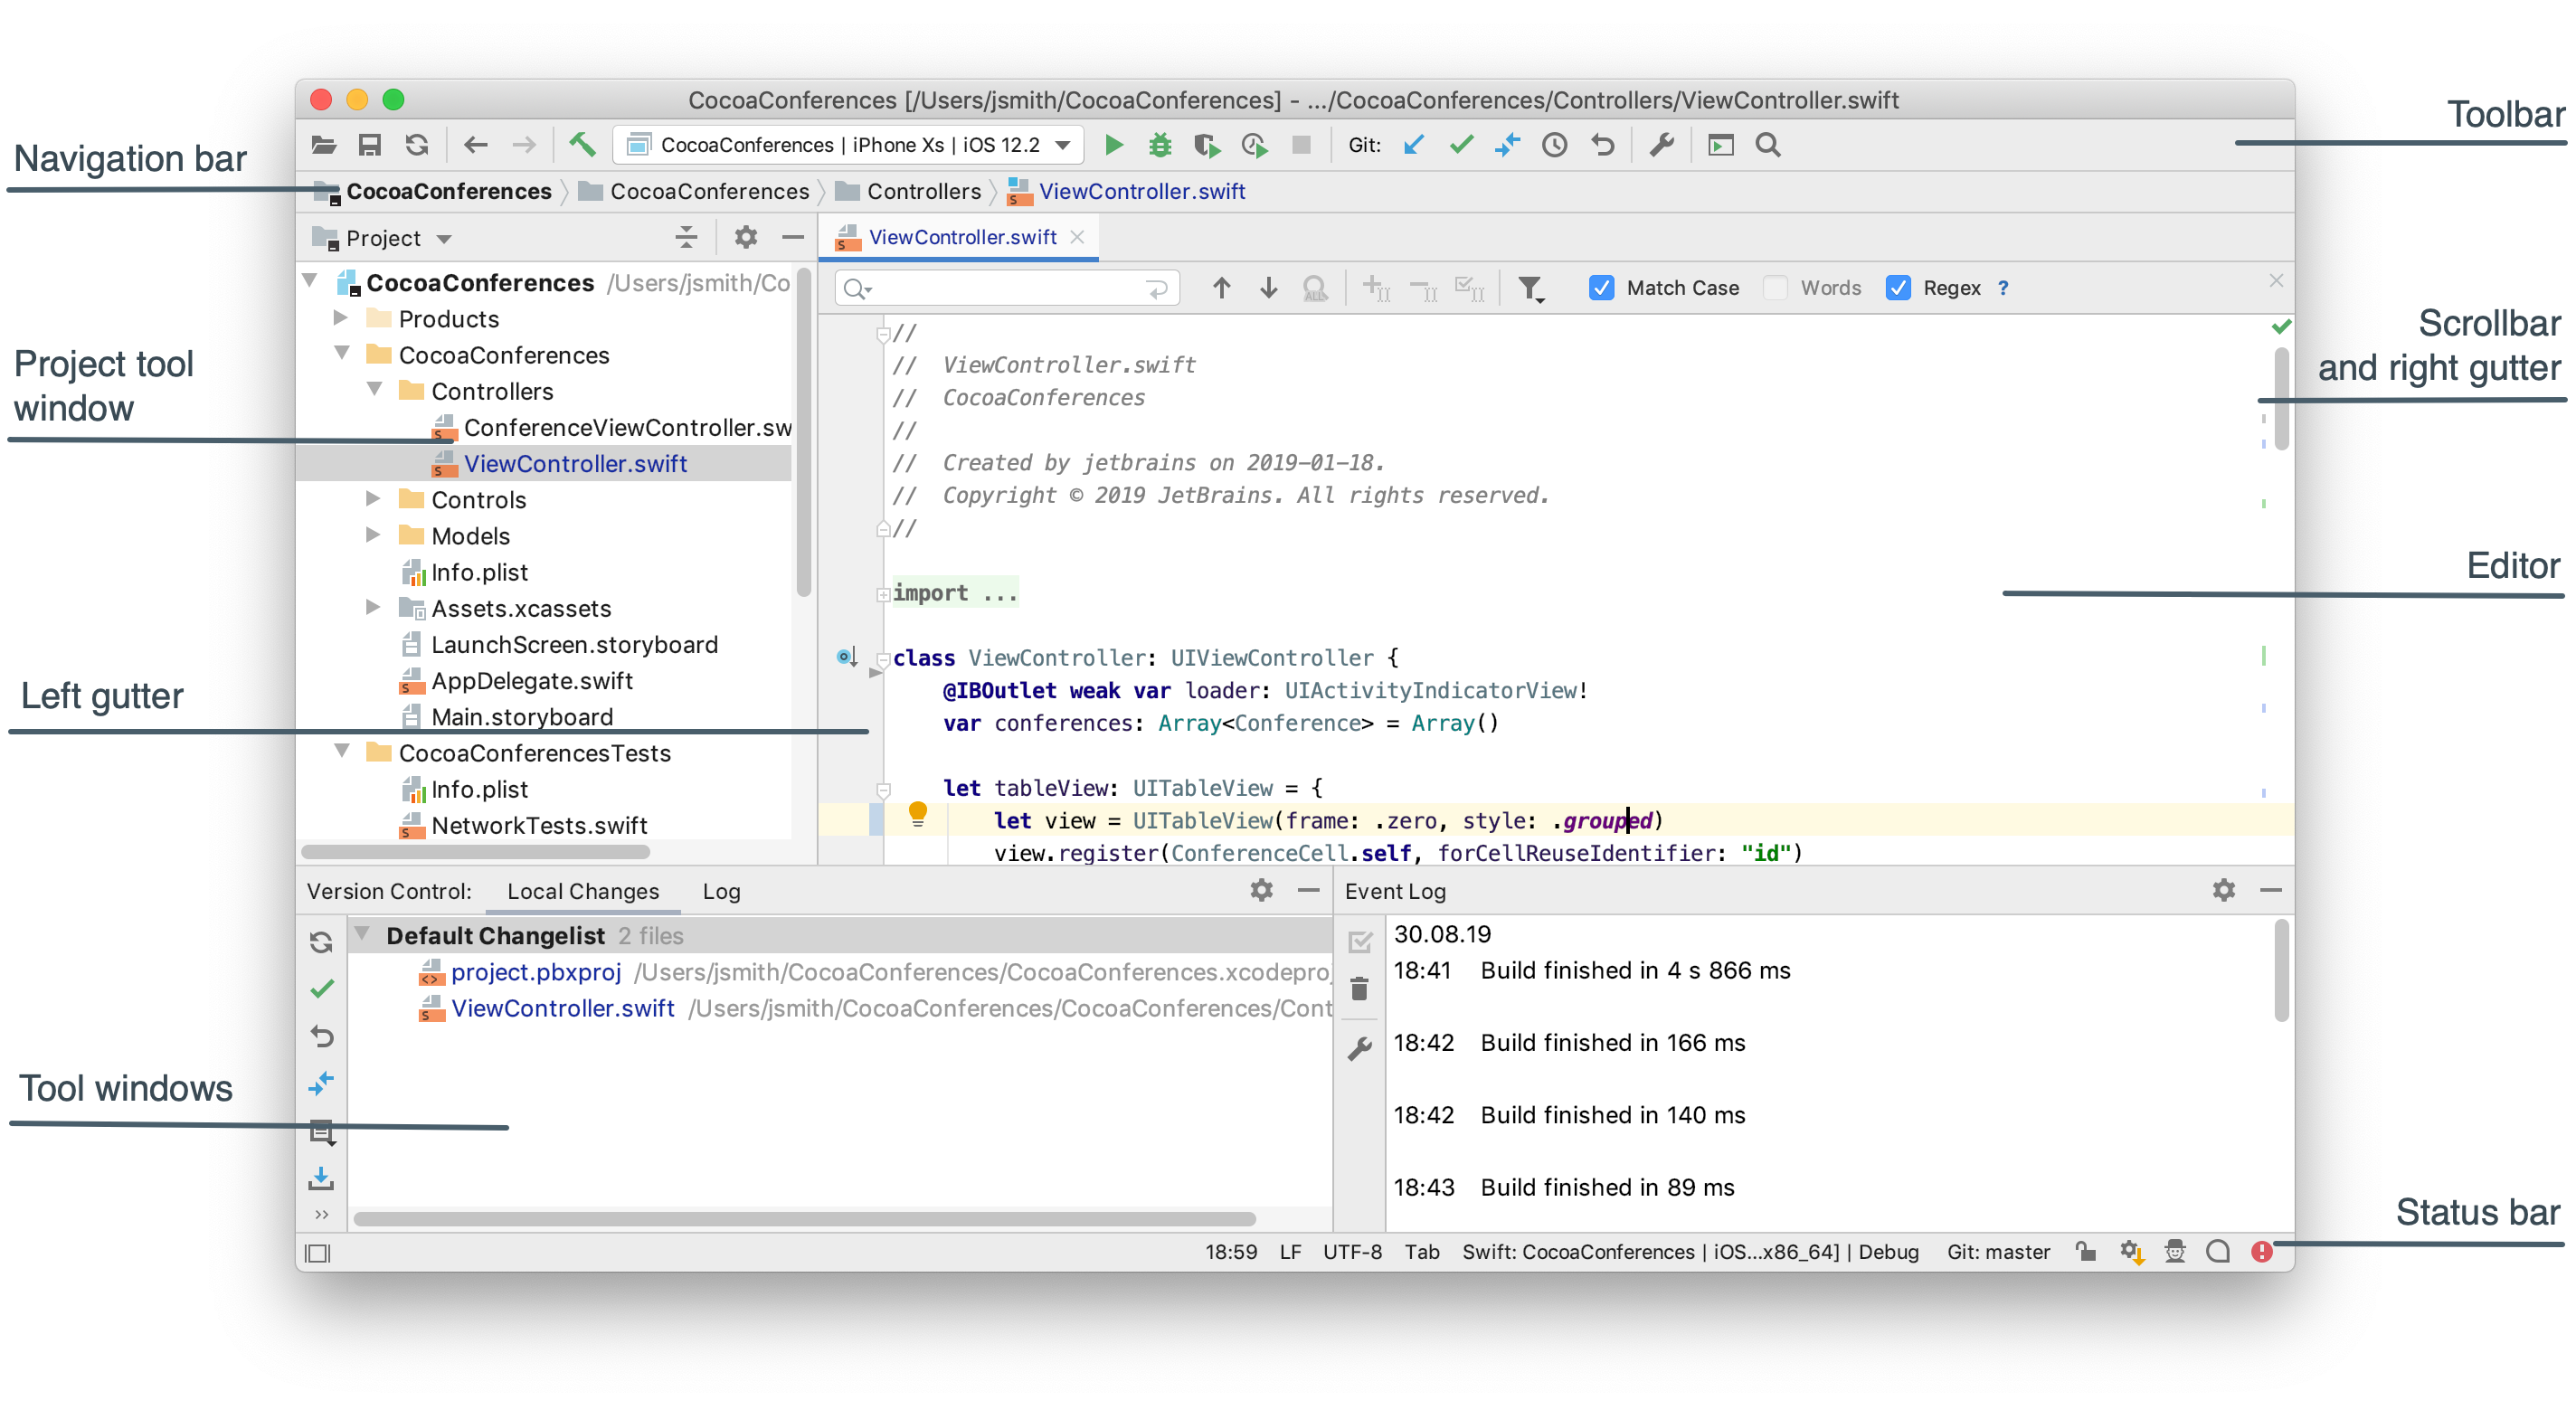Open Project panel gear settings
This screenshot has height=1410, width=2576.
746,237
